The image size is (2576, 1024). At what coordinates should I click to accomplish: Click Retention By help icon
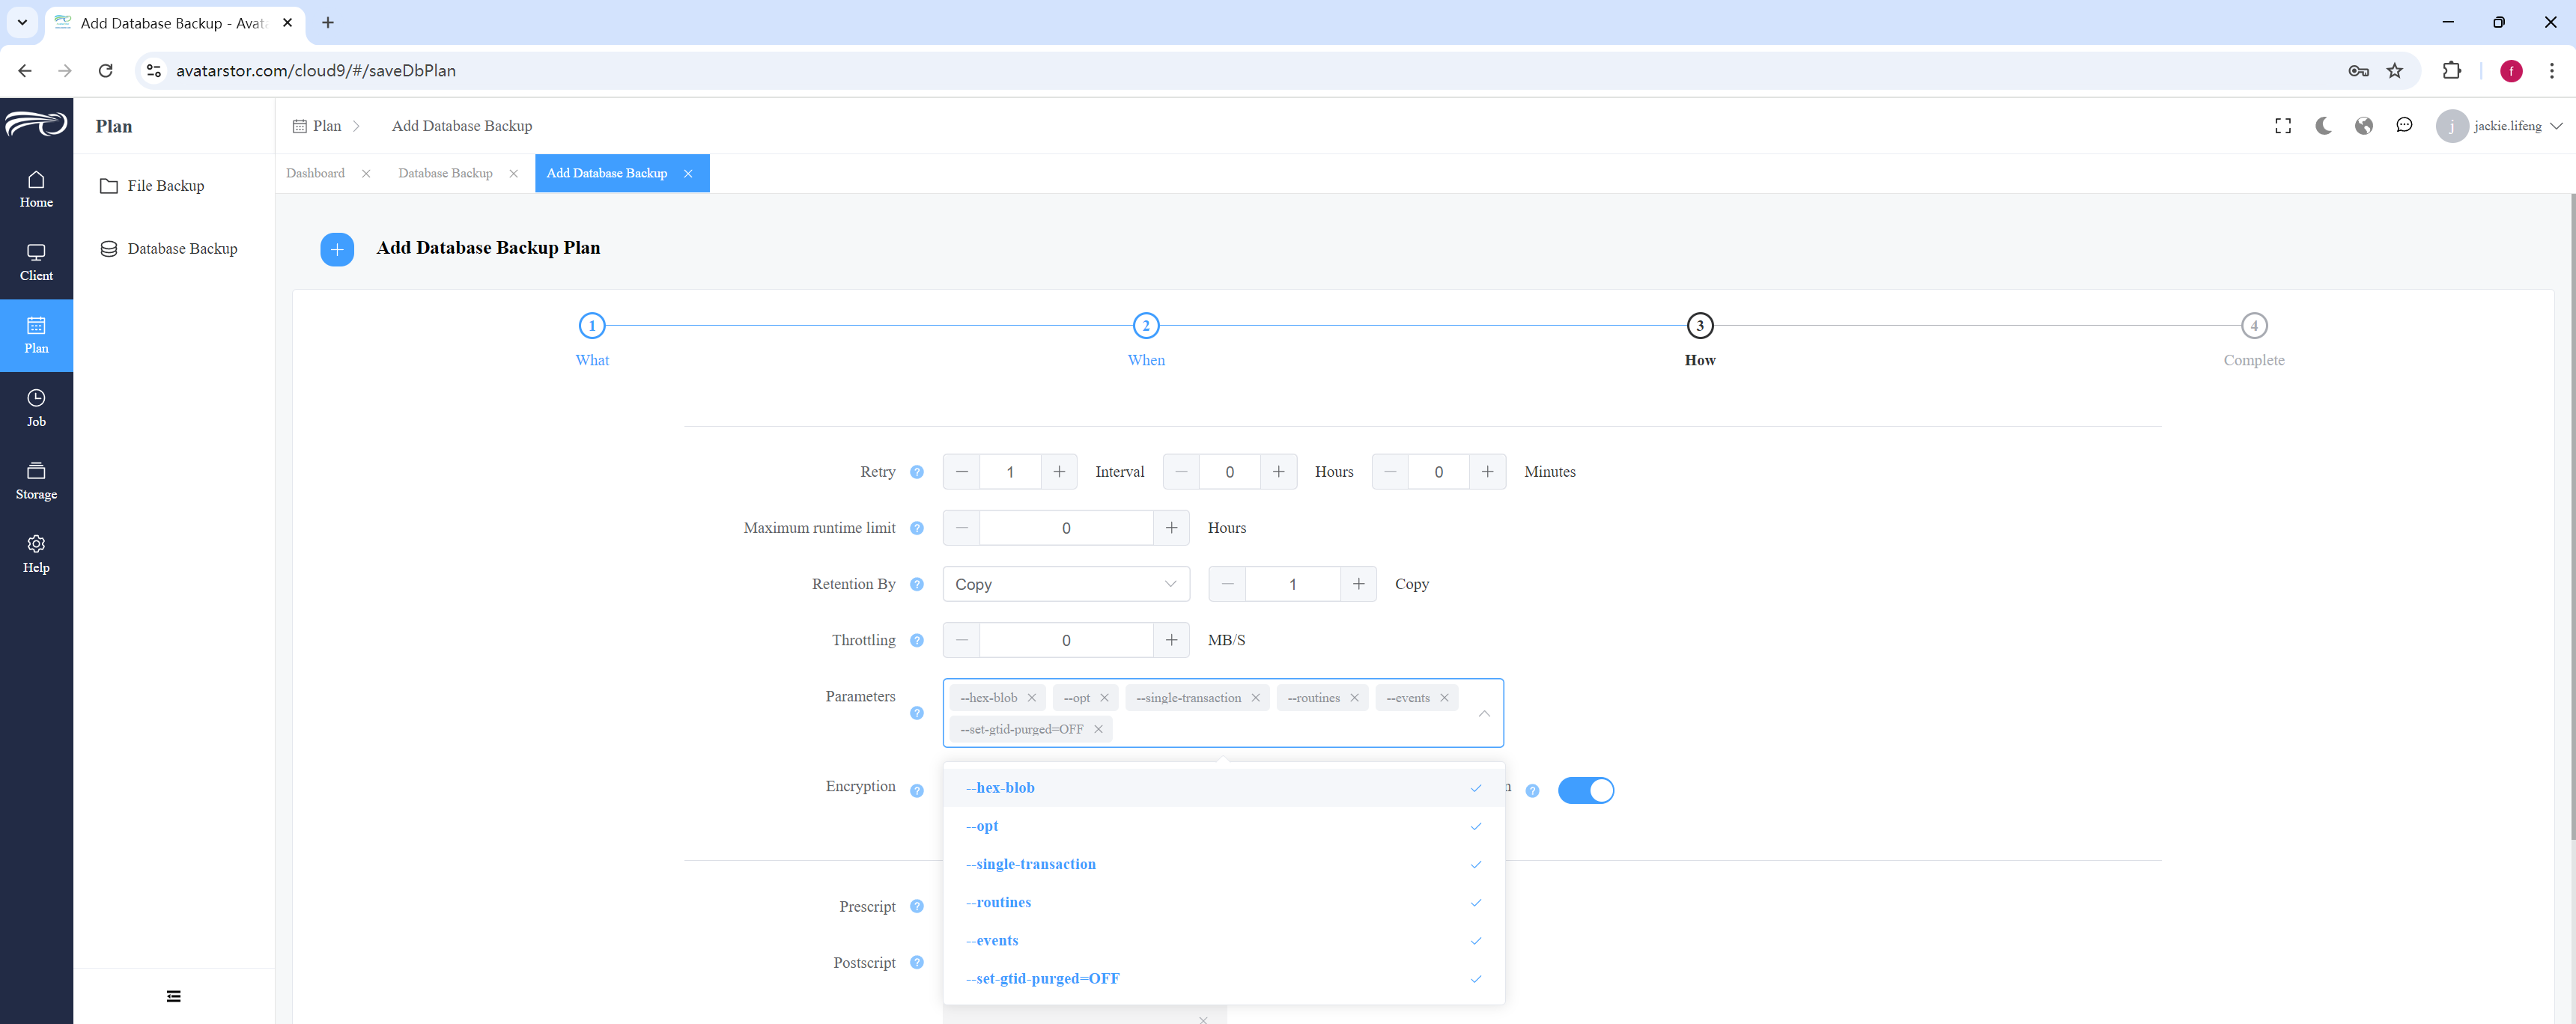click(917, 584)
